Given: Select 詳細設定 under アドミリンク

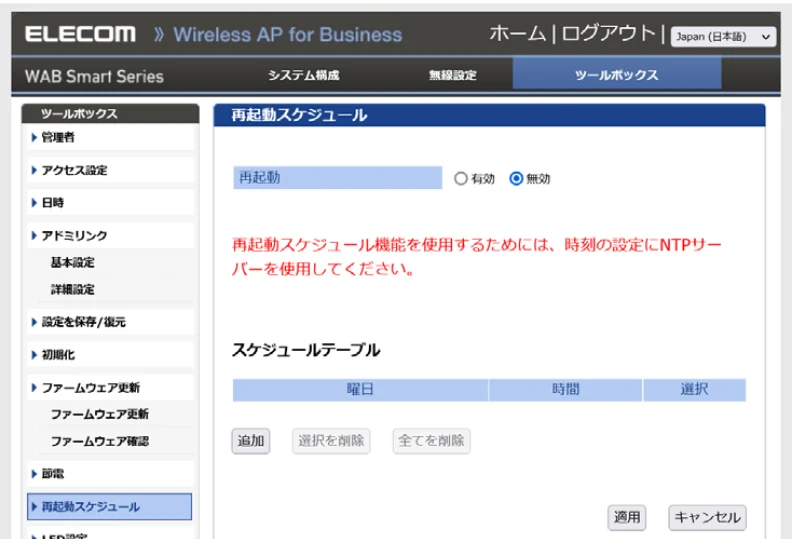Looking at the screenshot, I should [x=73, y=289].
